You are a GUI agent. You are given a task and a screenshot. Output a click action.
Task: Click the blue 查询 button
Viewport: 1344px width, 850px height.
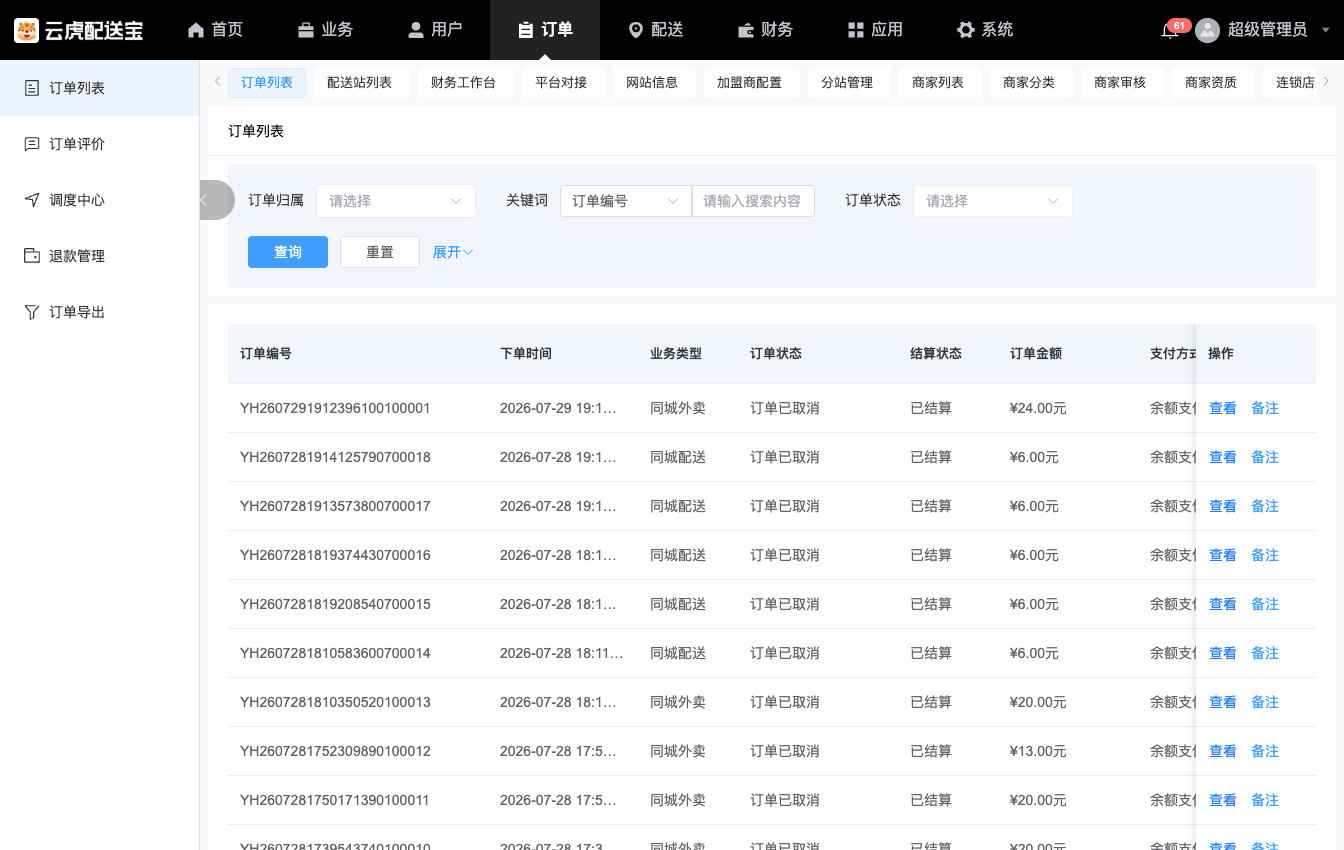pos(288,252)
